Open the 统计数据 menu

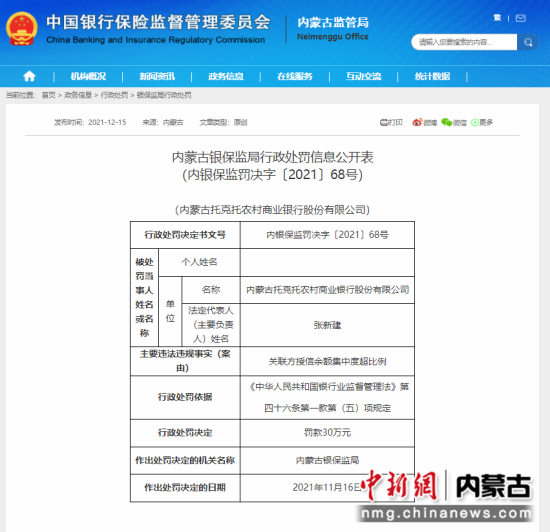[432, 76]
